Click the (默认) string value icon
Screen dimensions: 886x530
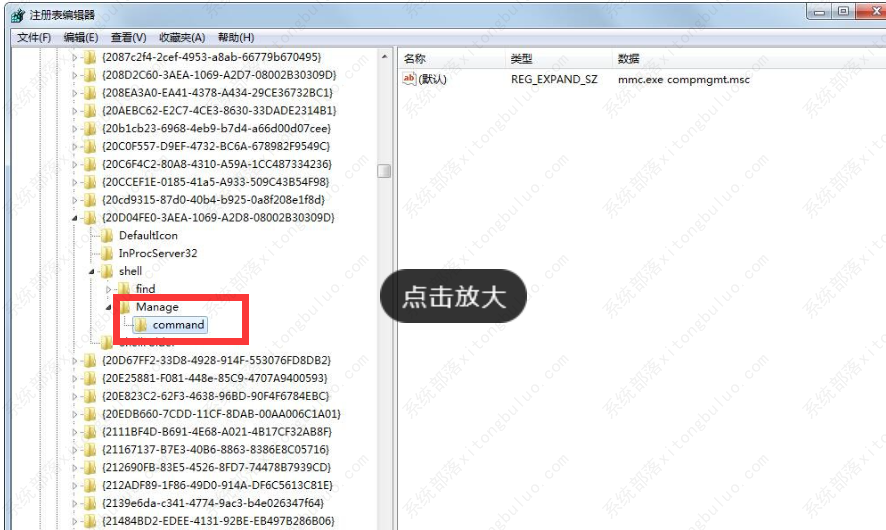(x=409, y=79)
